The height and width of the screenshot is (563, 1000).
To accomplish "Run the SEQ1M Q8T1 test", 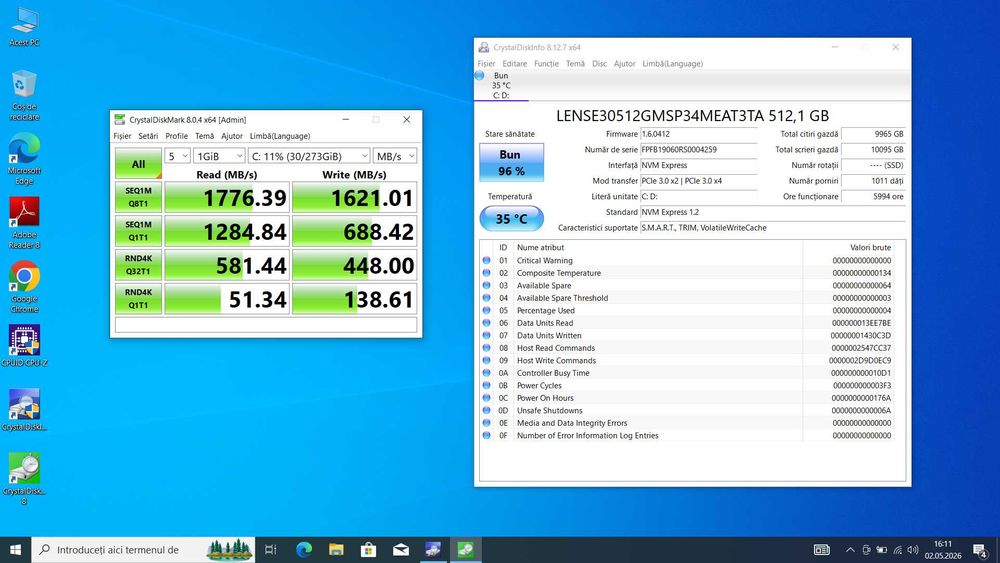I will (138, 198).
